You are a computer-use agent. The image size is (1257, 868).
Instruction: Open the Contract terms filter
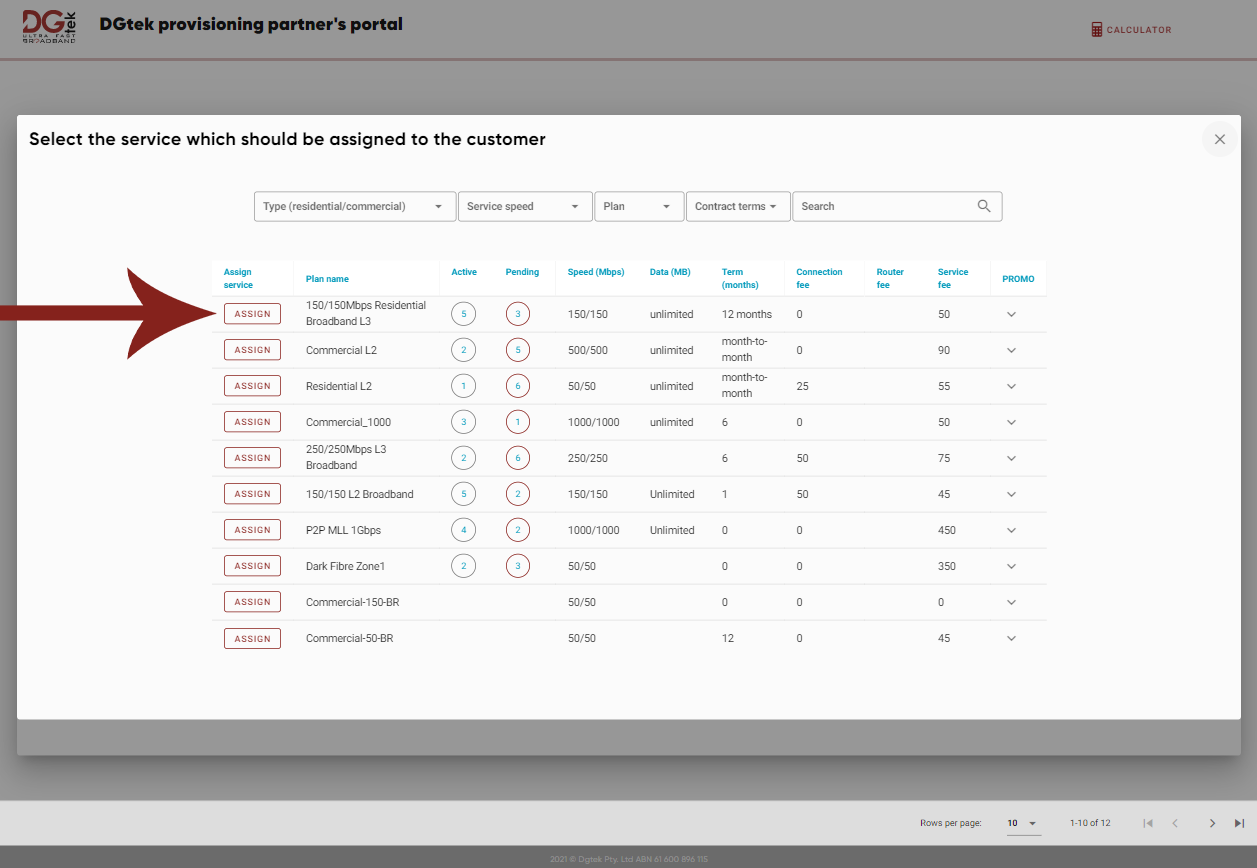738,206
